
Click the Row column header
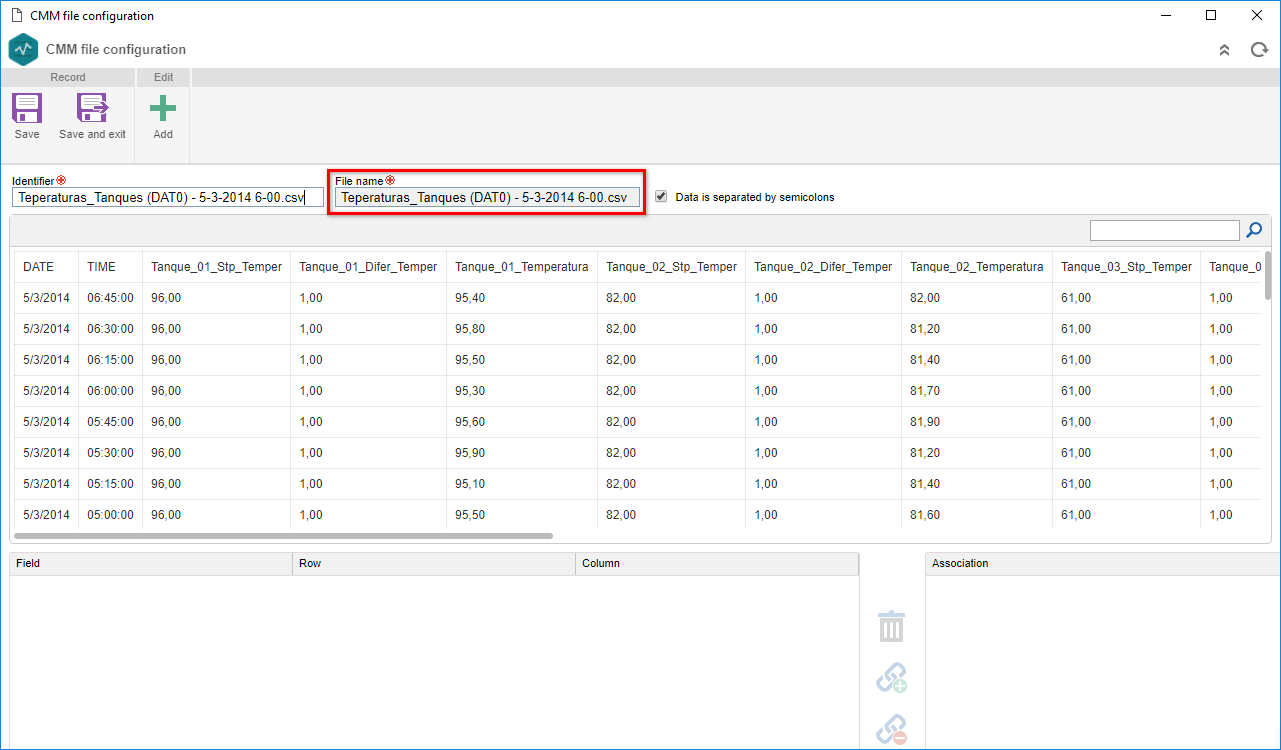(x=434, y=563)
